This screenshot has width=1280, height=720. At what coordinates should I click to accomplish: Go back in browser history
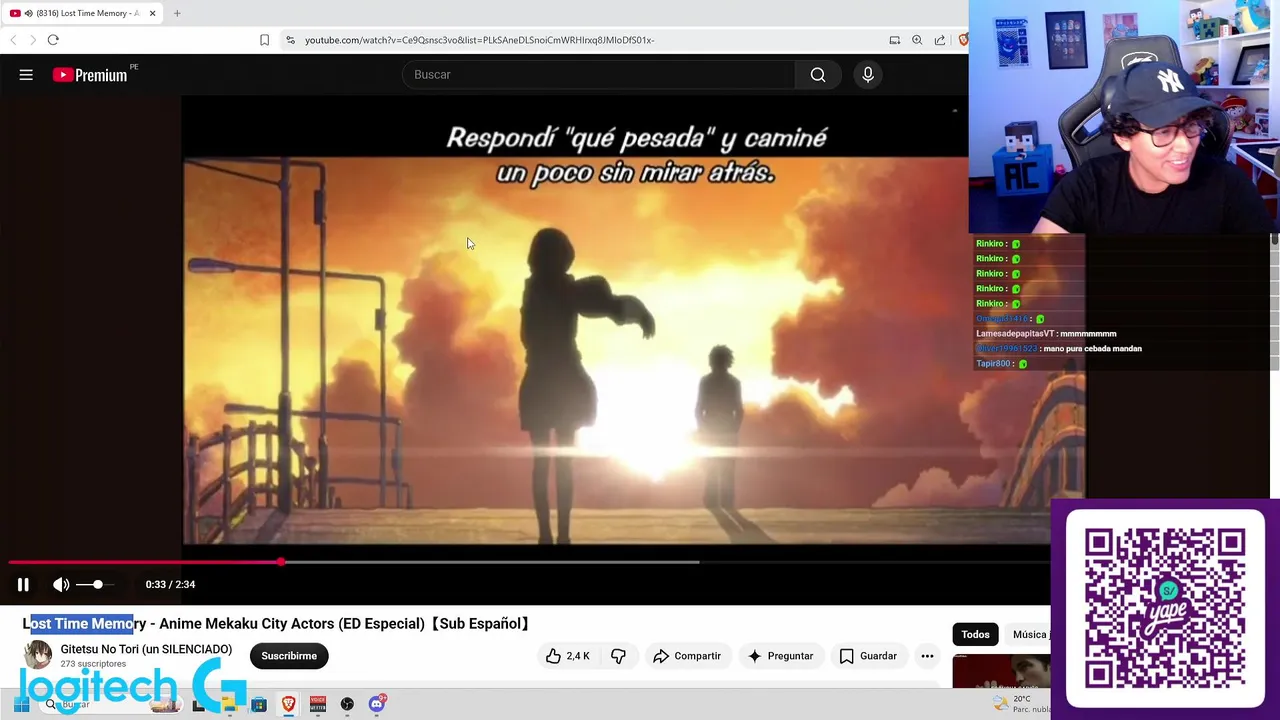[13, 40]
